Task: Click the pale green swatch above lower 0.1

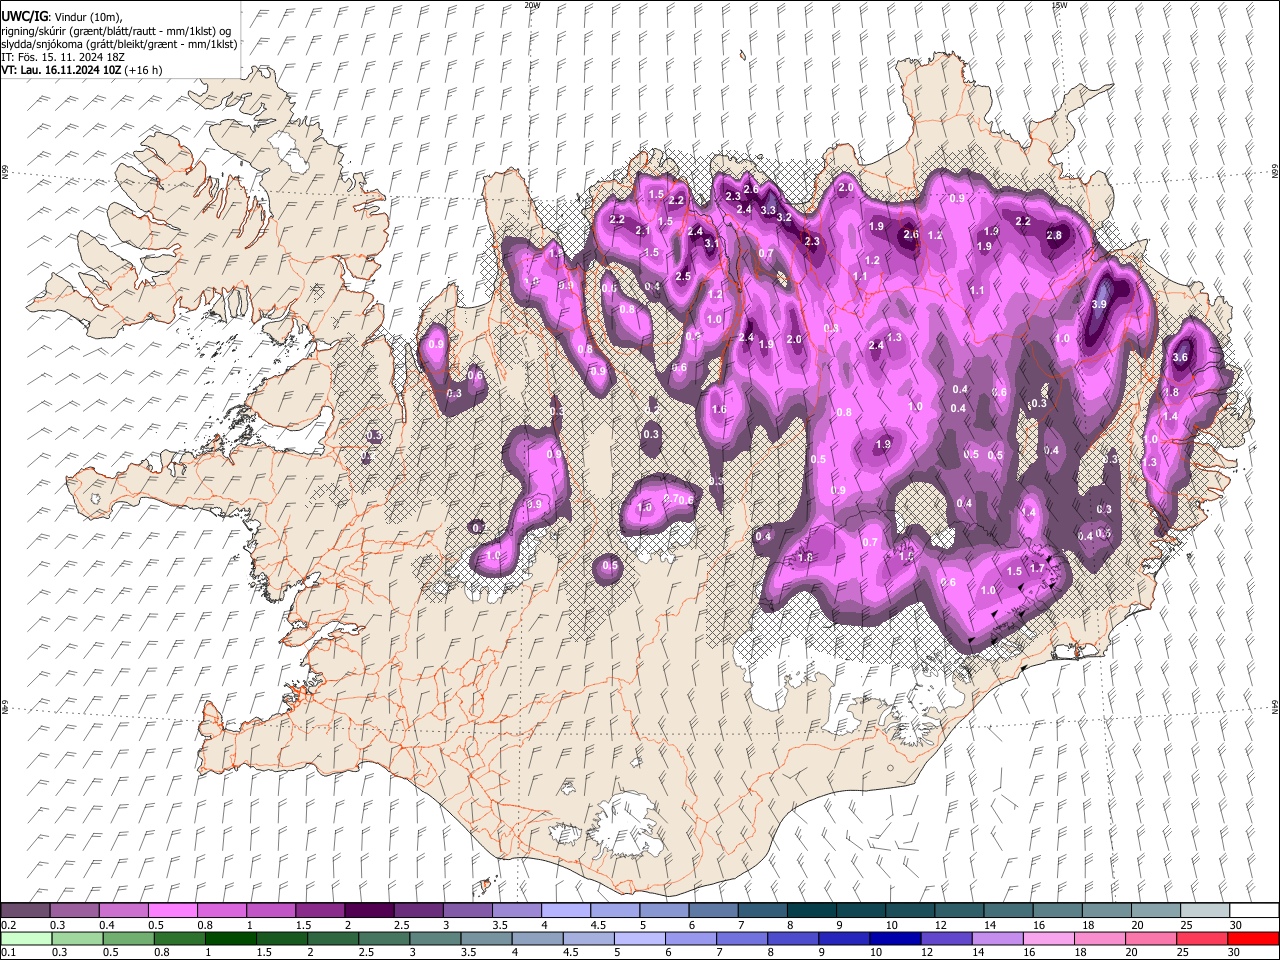Action: 25,938
